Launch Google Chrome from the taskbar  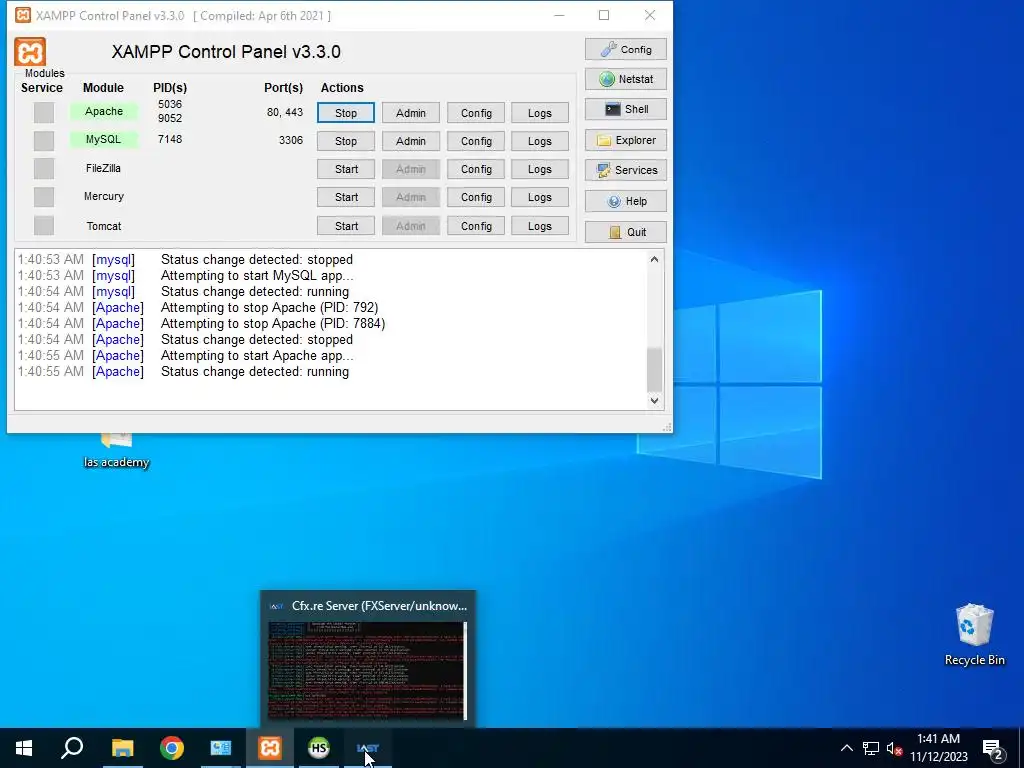[x=172, y=748]
